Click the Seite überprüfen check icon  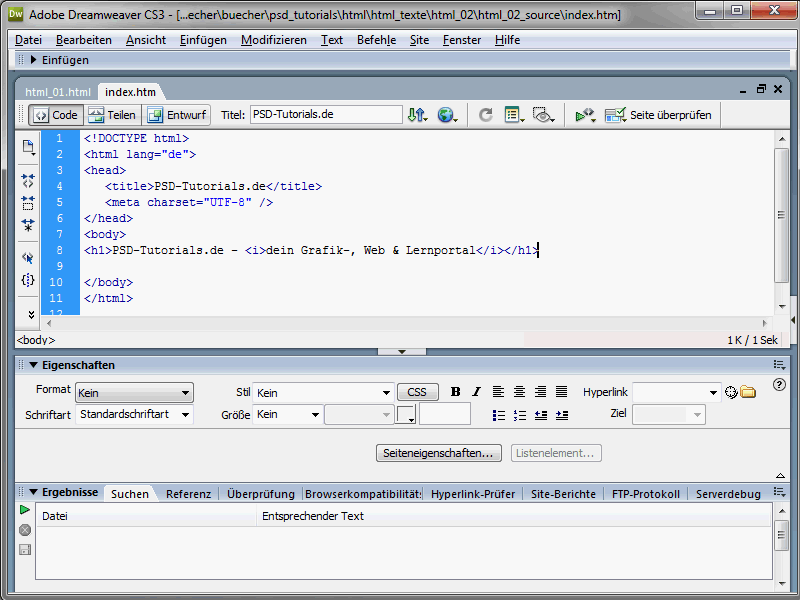(x=615, y=115)
